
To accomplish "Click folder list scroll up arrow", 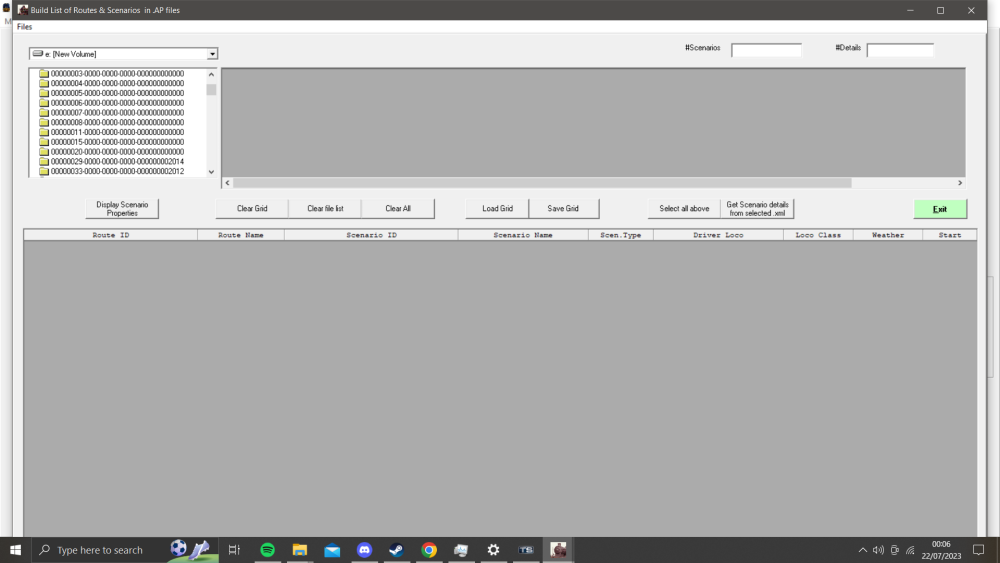I will pos(211,75).
